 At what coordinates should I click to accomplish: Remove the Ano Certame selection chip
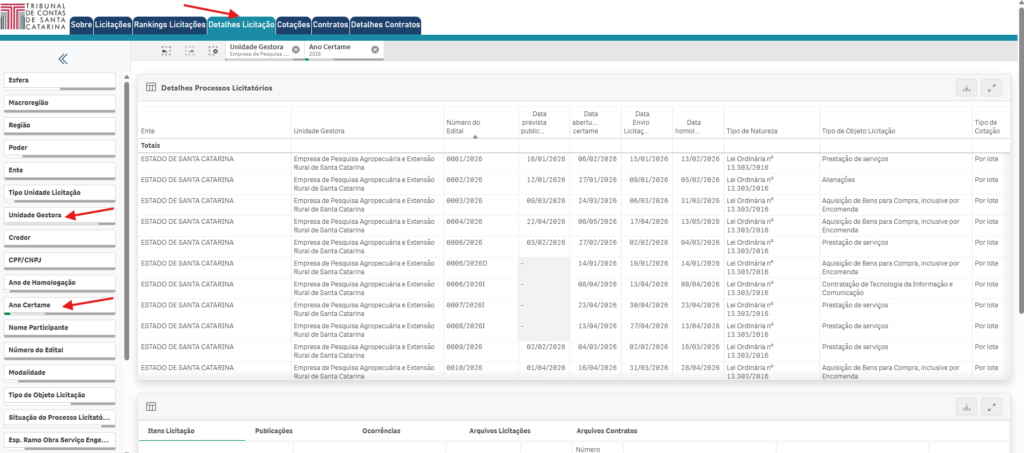point(375,50)
